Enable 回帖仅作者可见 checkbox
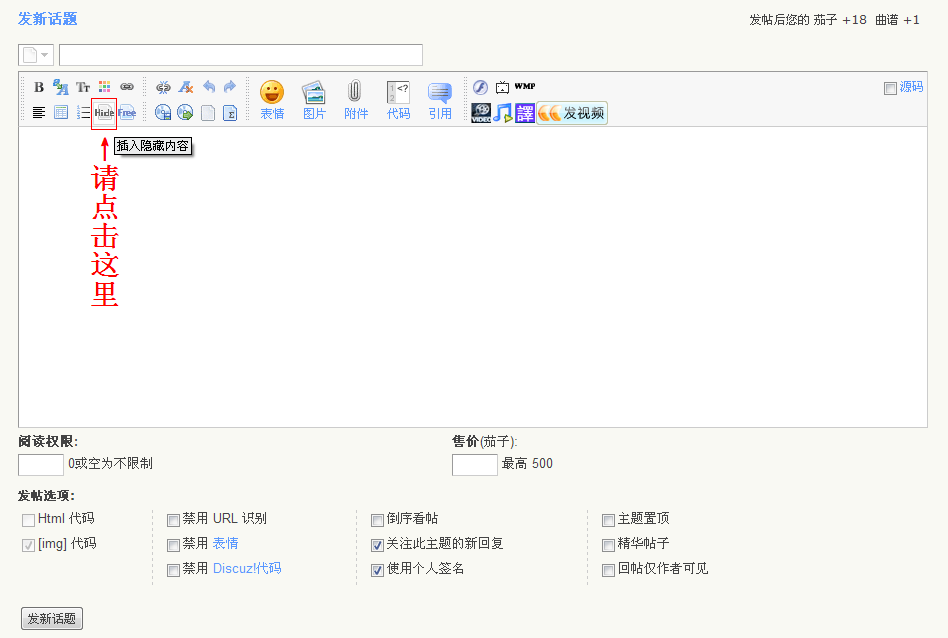Image resolution: width=948 pixels, height=638 pixels. click(608, 570)
